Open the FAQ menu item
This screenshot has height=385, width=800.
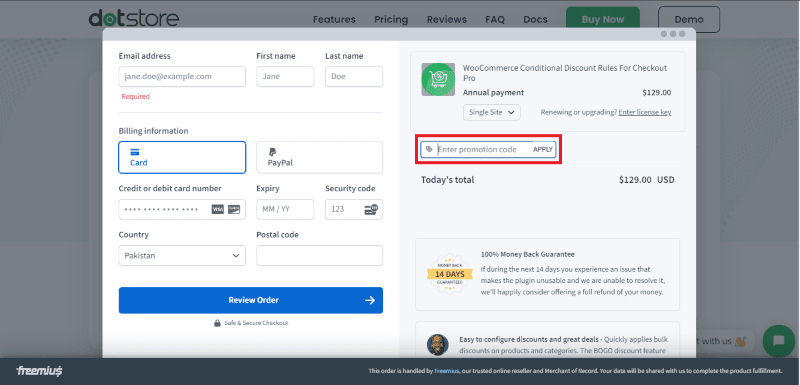click(495, 19)
